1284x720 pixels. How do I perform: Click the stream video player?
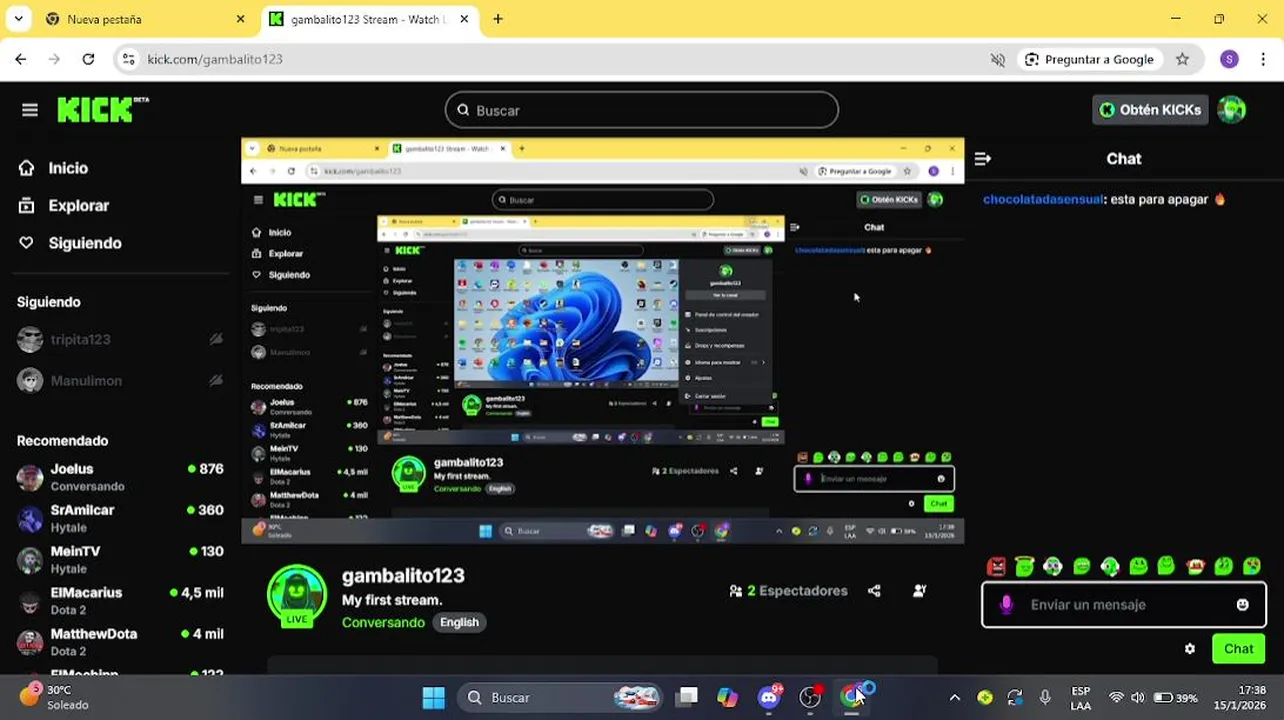pos(602,341)
